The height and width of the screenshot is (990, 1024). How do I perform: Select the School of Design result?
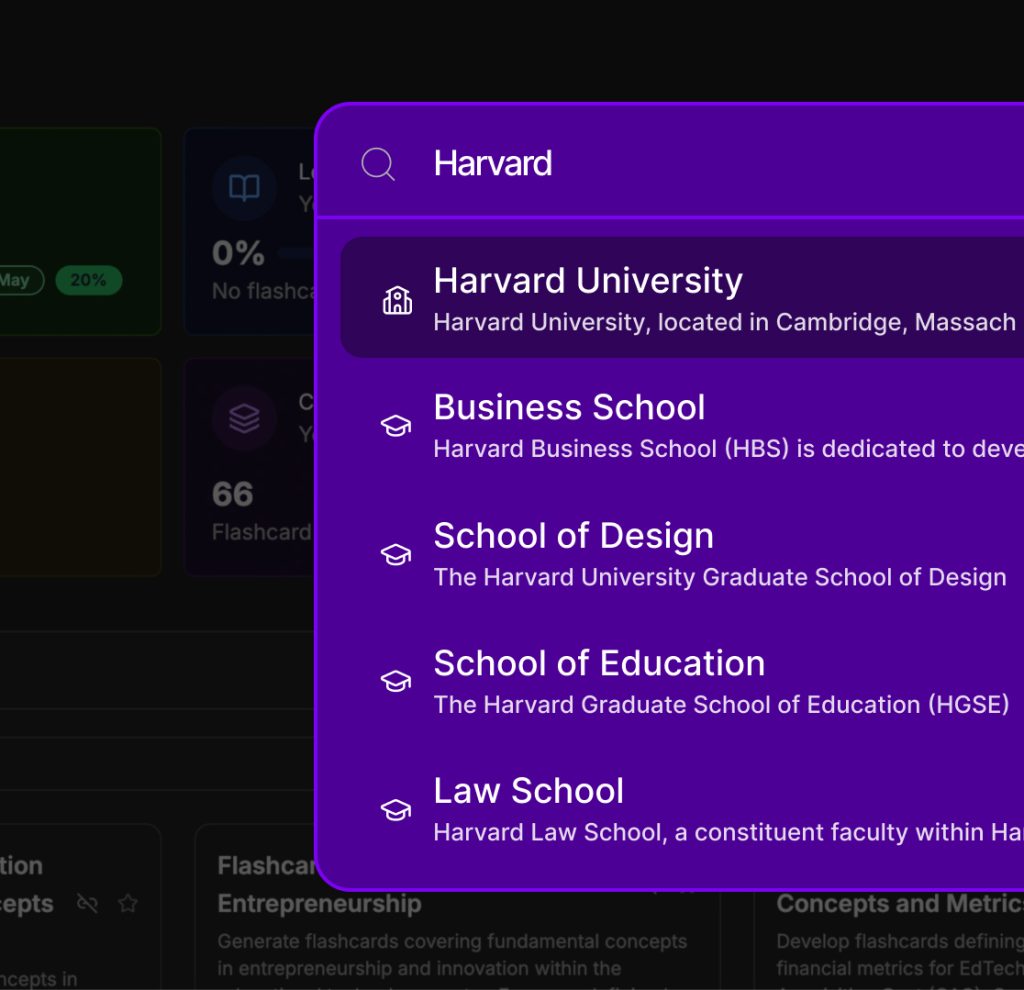click(x=682, y=553)
